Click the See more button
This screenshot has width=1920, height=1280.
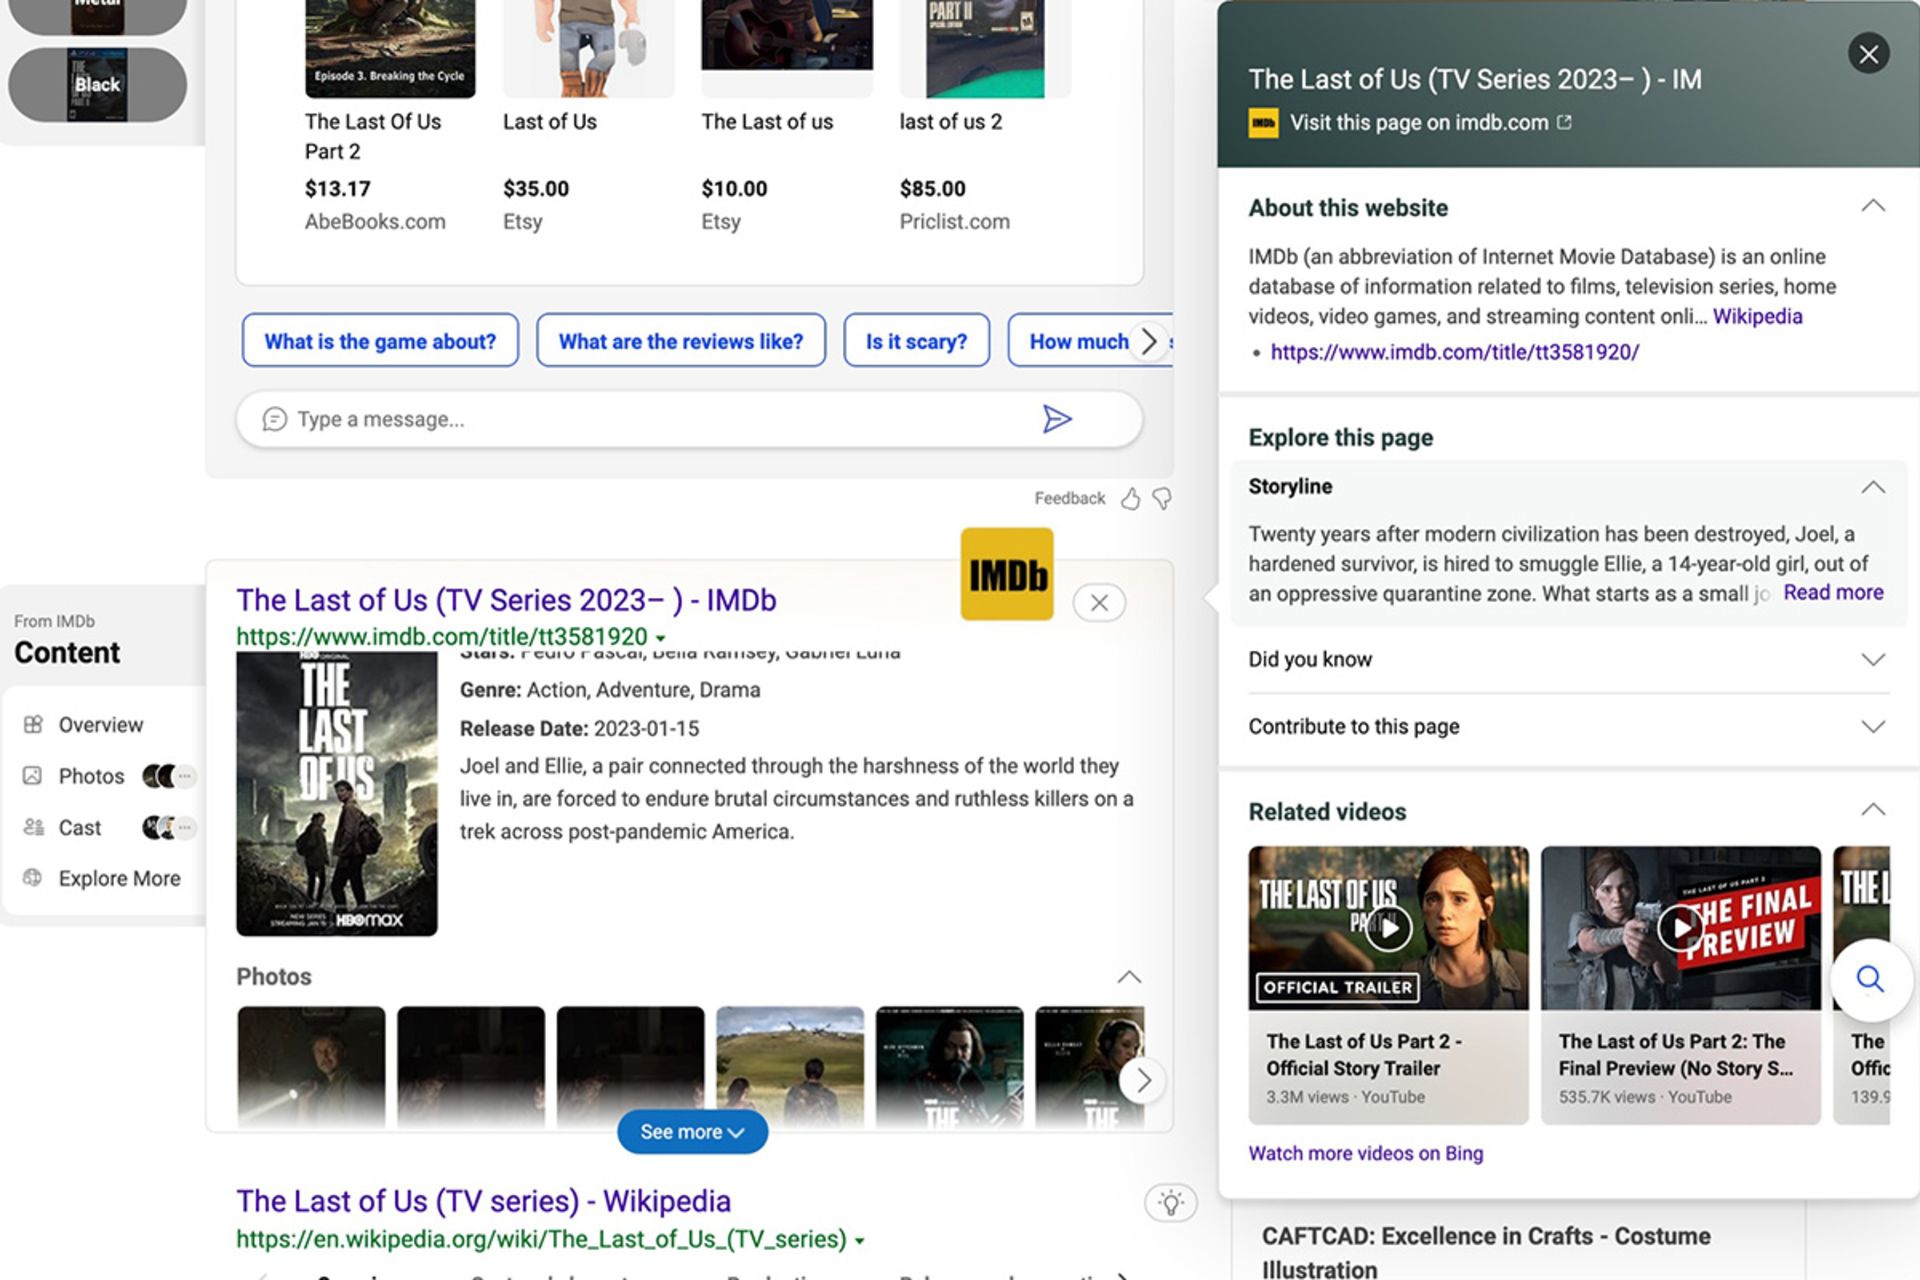pyautogui.click(x=692, y=1132)
